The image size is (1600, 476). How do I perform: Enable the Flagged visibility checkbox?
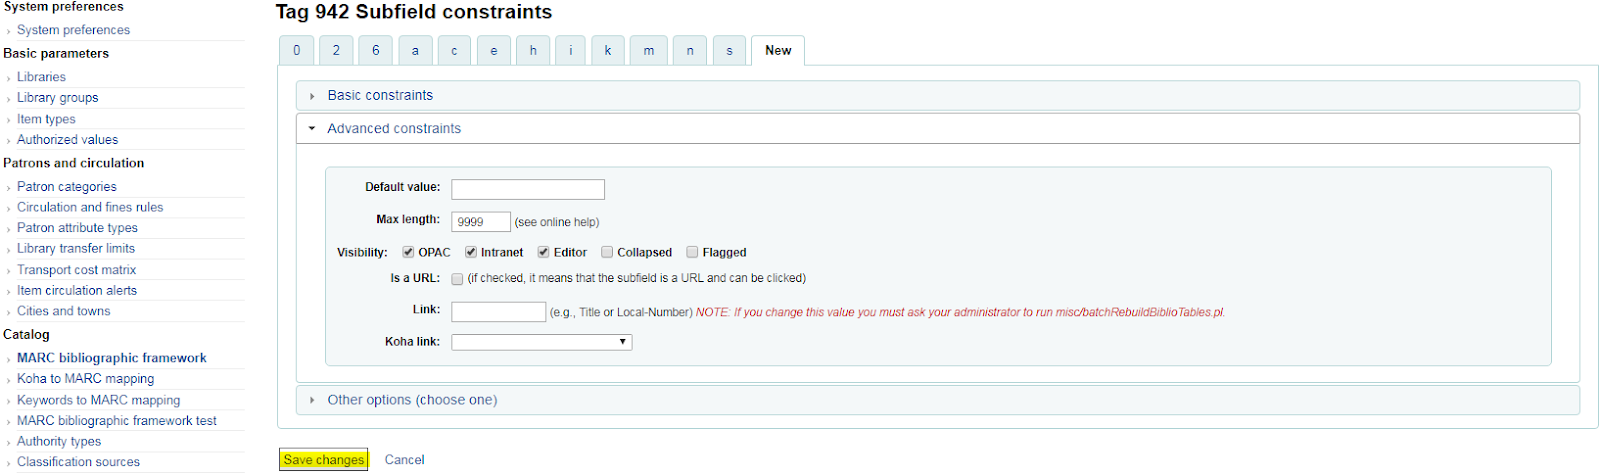tap(692, 252)
